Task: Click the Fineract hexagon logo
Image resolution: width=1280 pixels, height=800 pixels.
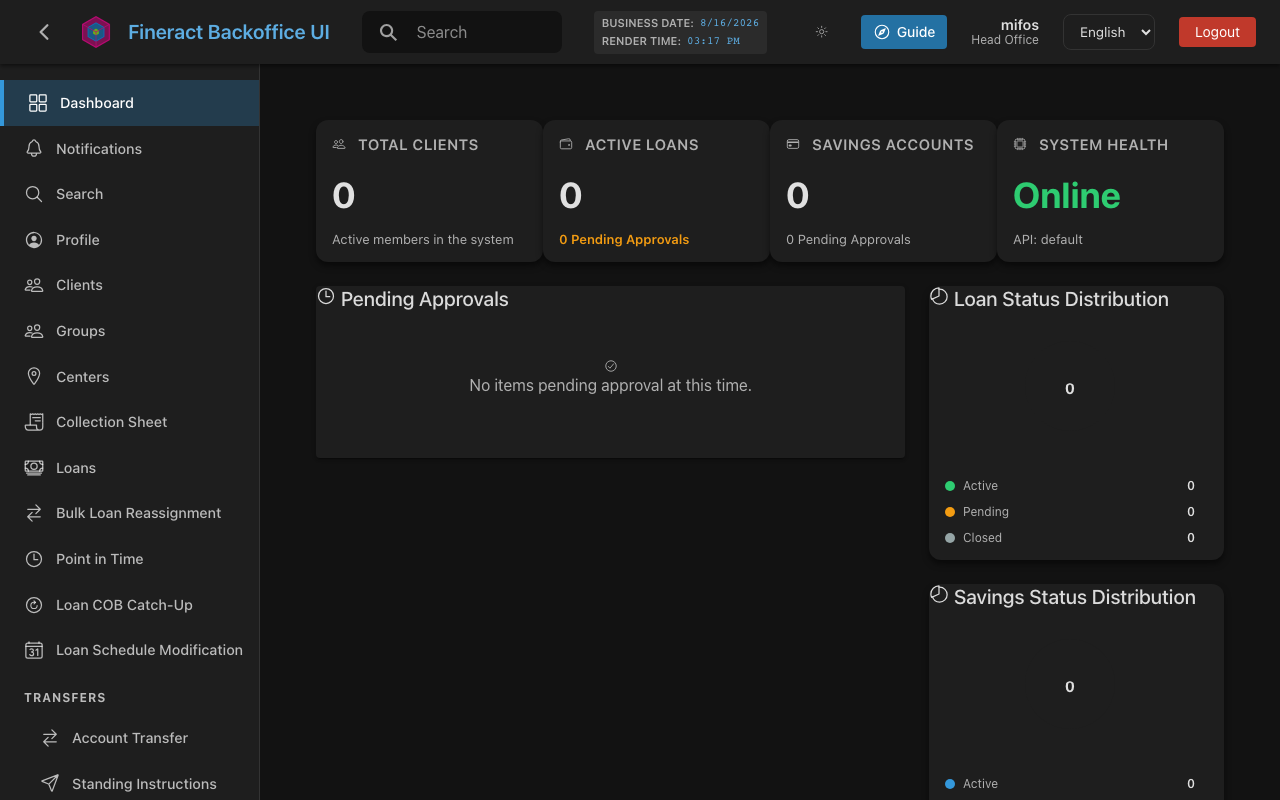Action: (x=96, y=32)
